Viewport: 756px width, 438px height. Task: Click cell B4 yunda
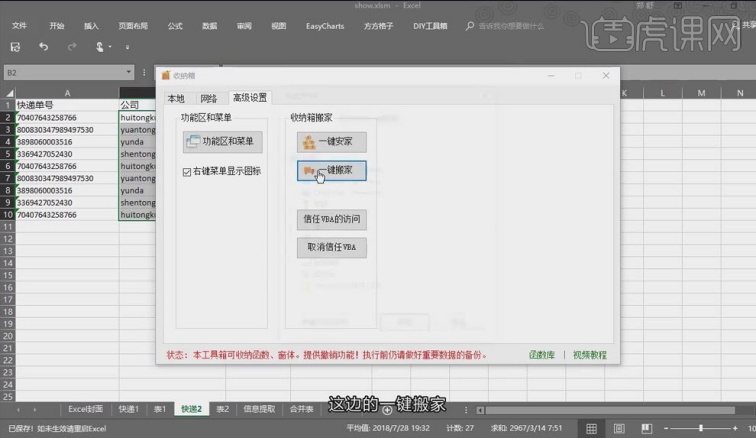click(137, 142)
